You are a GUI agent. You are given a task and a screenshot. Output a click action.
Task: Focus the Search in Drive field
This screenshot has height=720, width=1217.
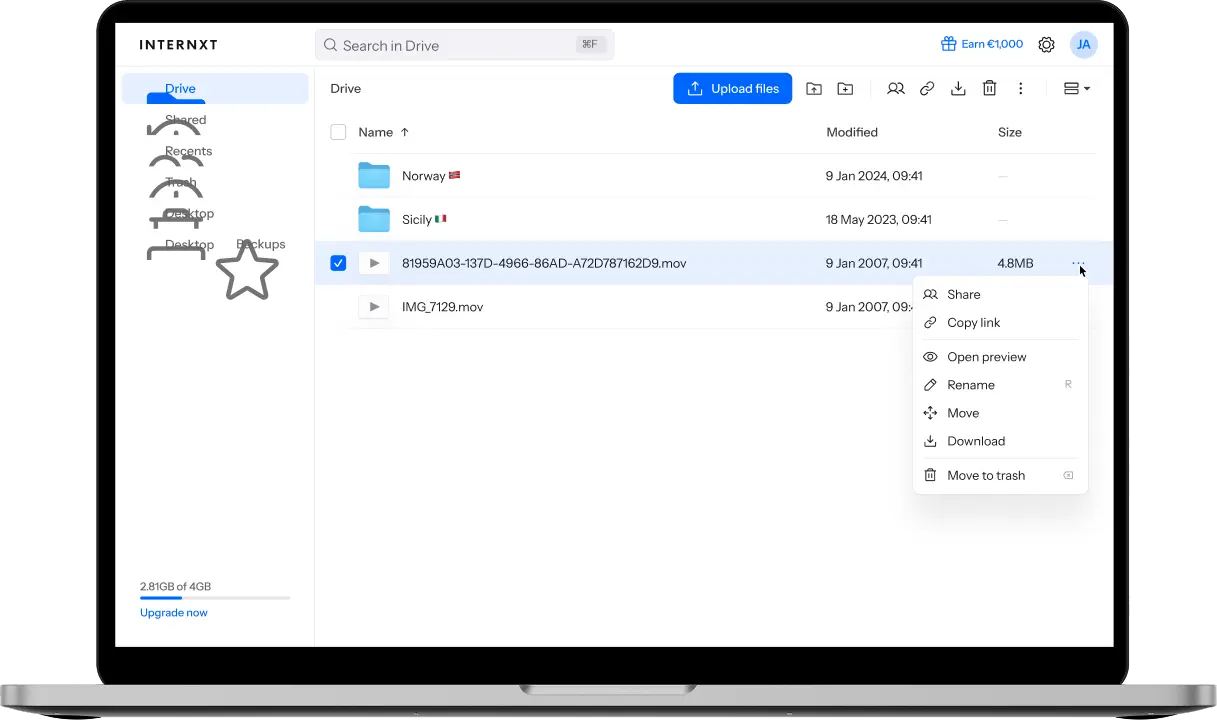pyautogui.click(x=464, y=45)
